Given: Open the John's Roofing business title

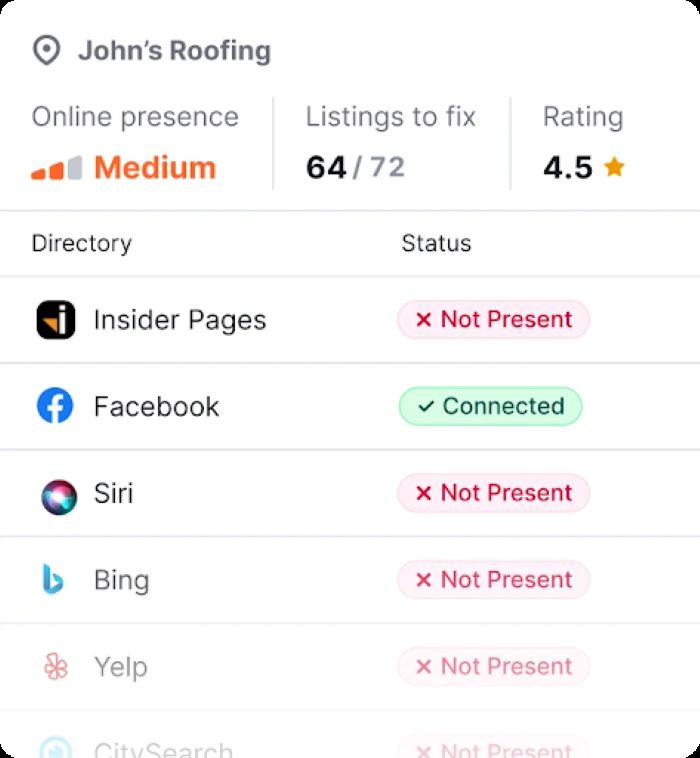Looking at the screenshot, I should pyautogui.click(x=174, y=50).
